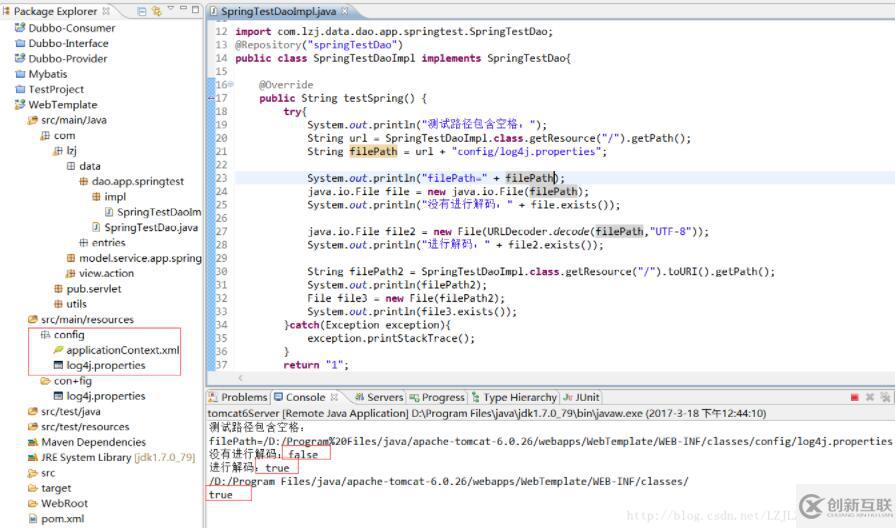Terminate the running console process

[x=853, y=397]
